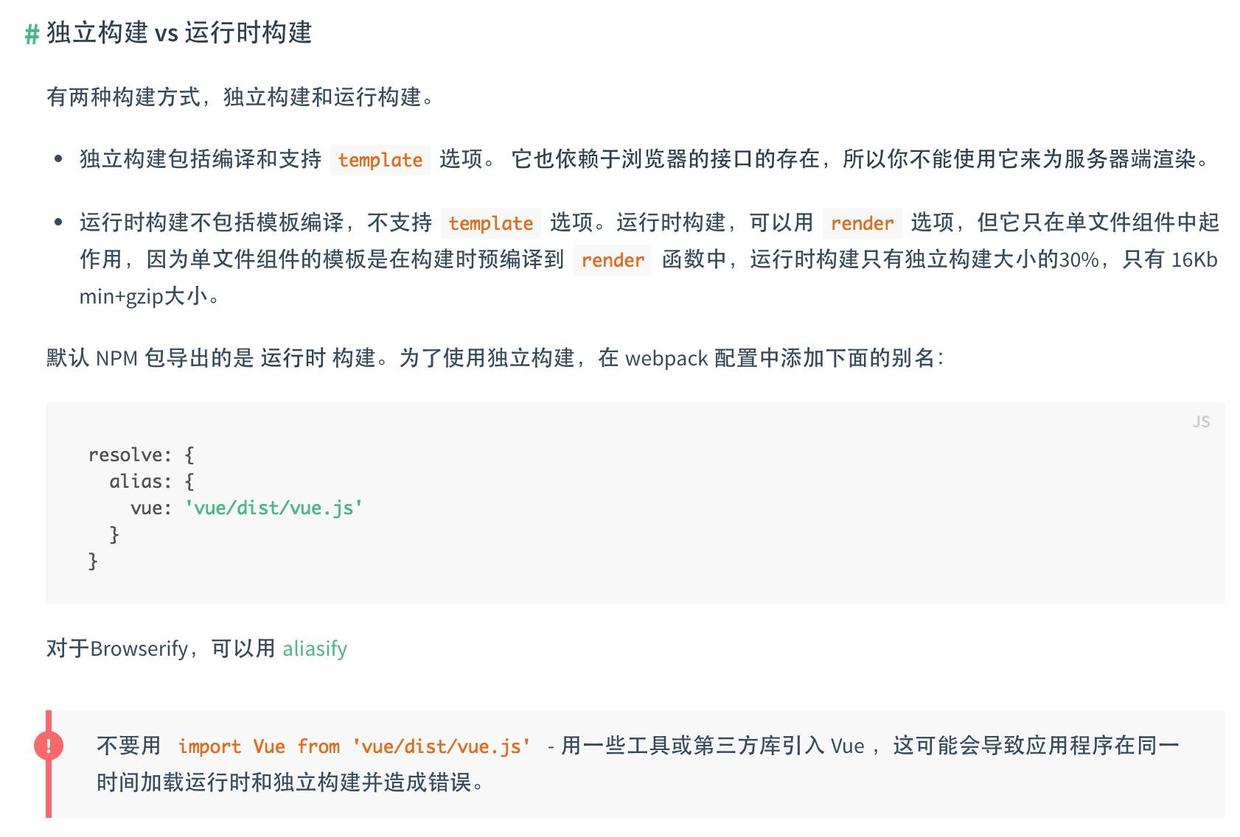Click the template code tag after 不支持
Viewport: 1240px width, 837px height.
click(x=490, y=223)
